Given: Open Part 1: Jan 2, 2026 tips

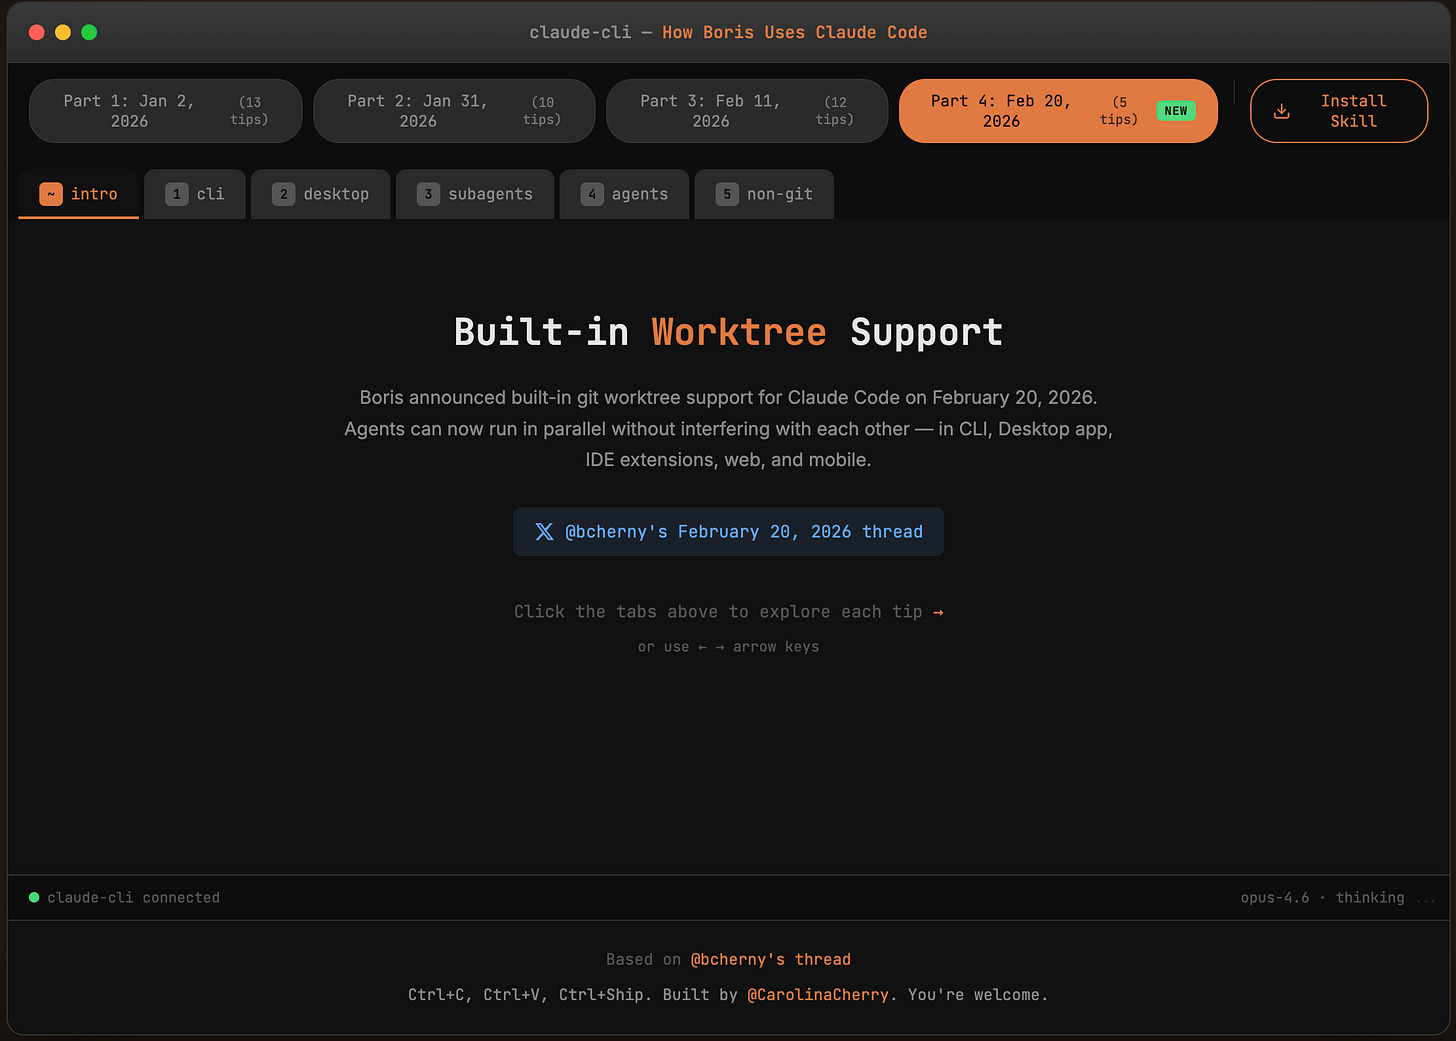Looking at the screenshot, I should pyautogui.click(x=166, y=111).
